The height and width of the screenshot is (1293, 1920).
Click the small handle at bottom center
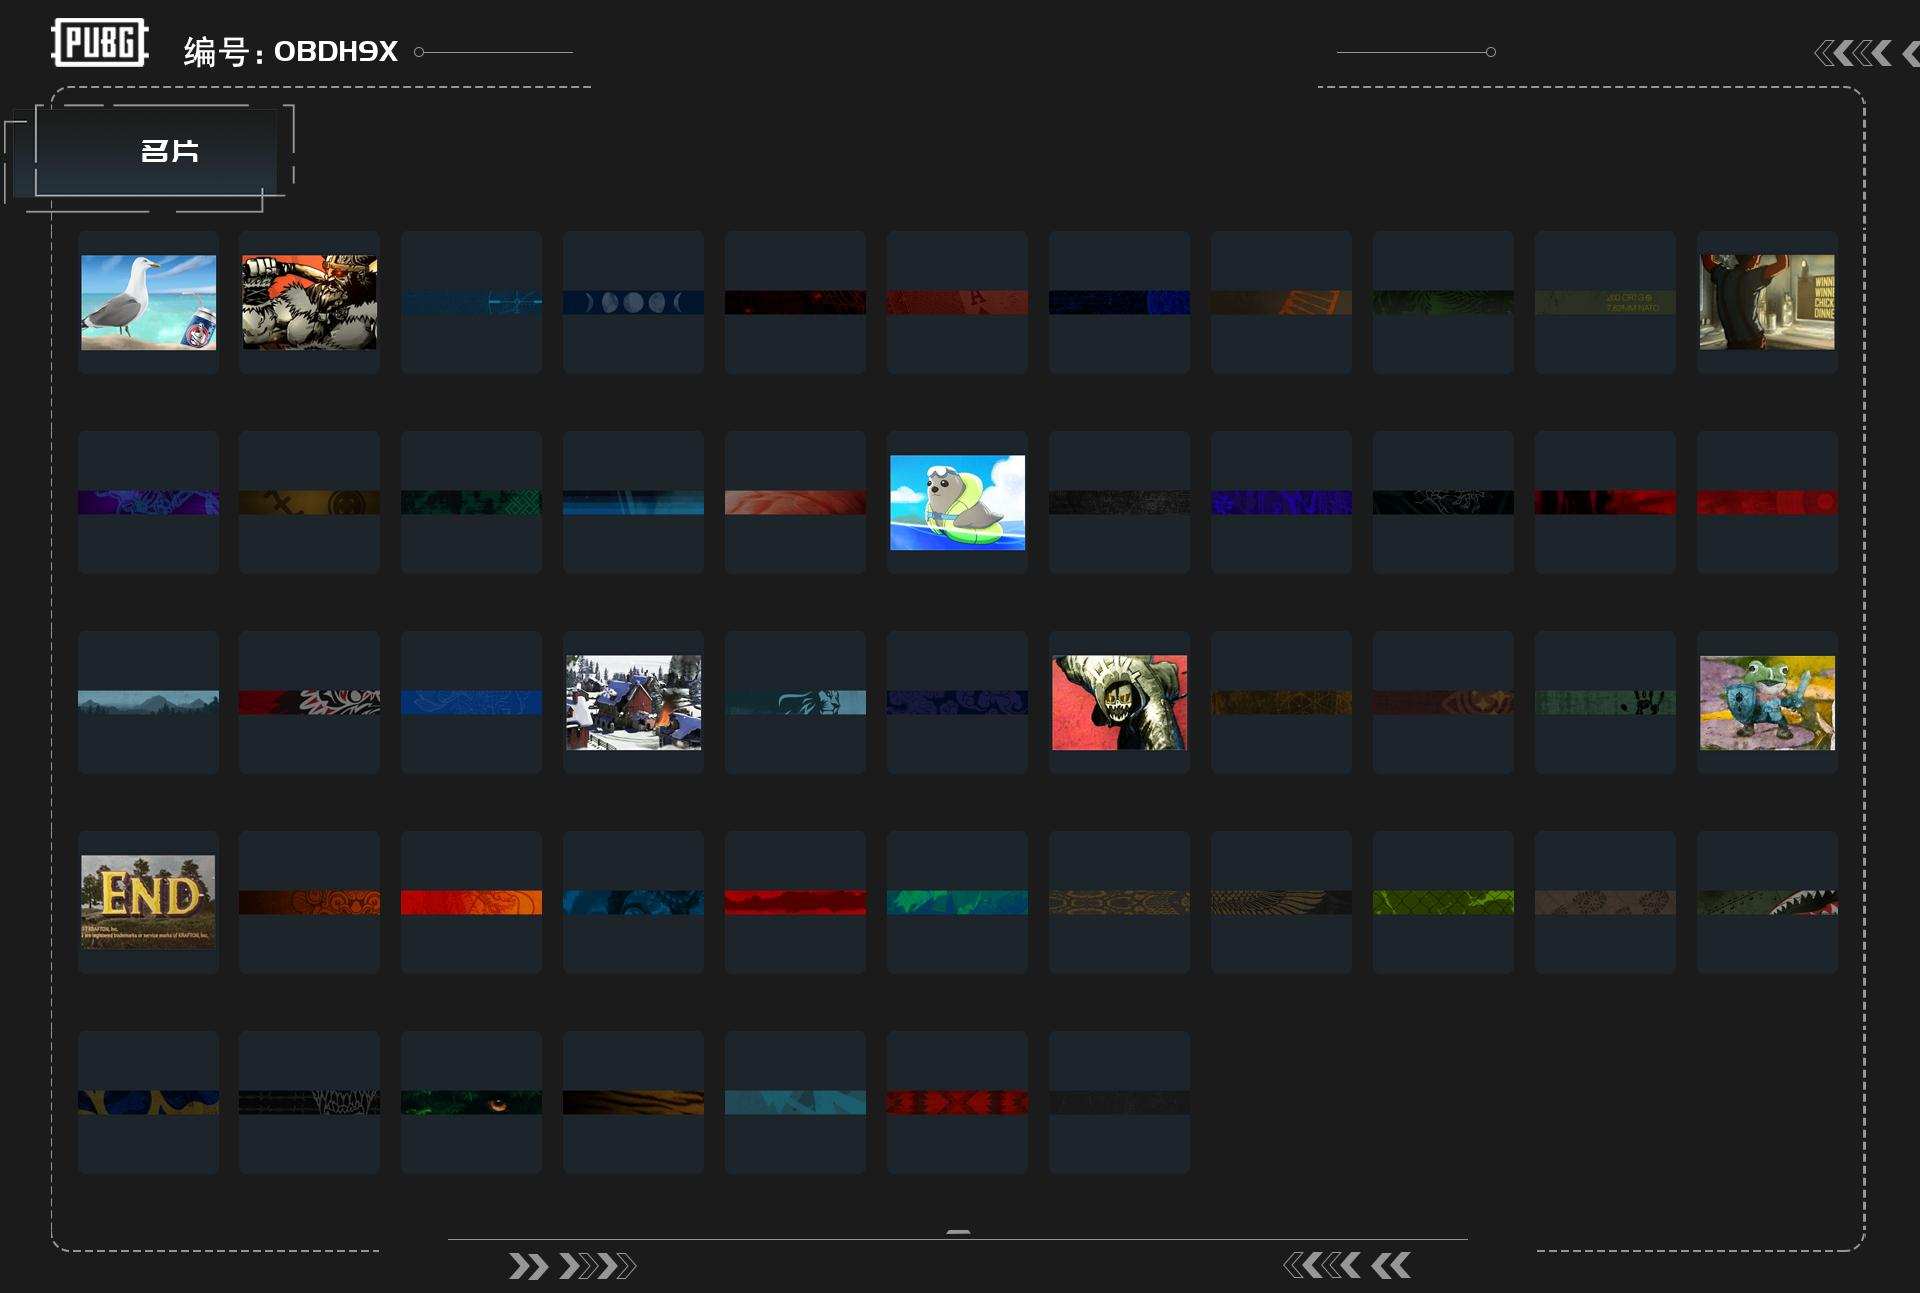(x=958, y=1232)
